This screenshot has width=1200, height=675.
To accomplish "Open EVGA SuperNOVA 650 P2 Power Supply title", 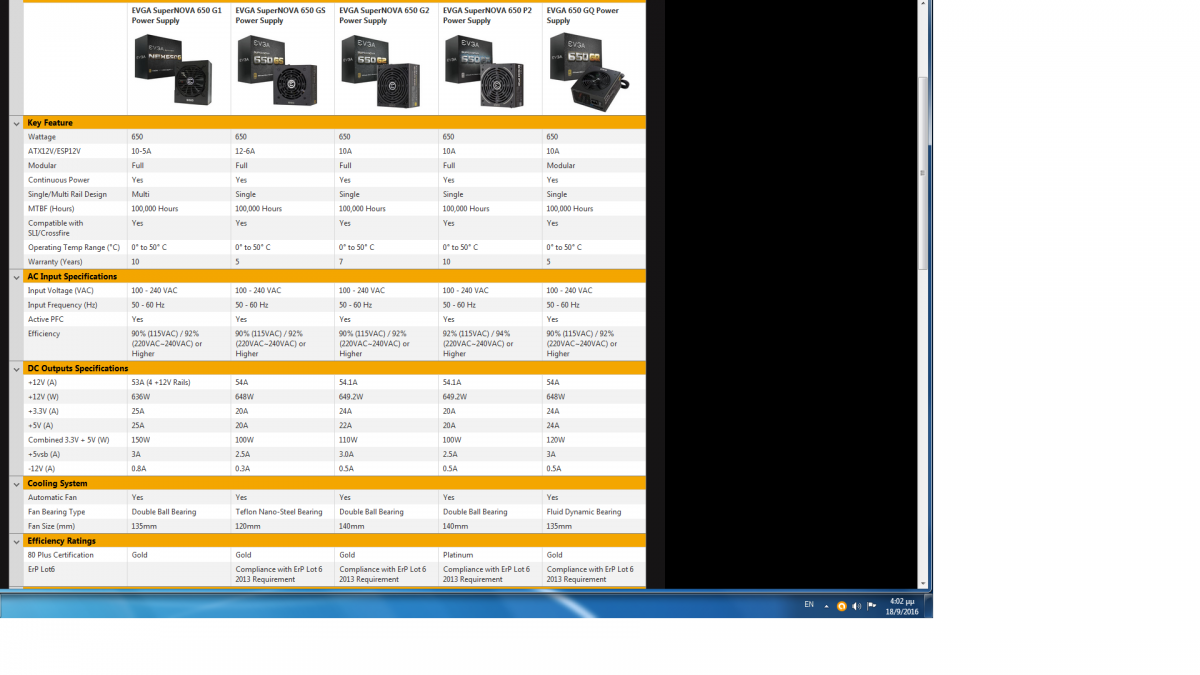I will [x=488, y=15].
